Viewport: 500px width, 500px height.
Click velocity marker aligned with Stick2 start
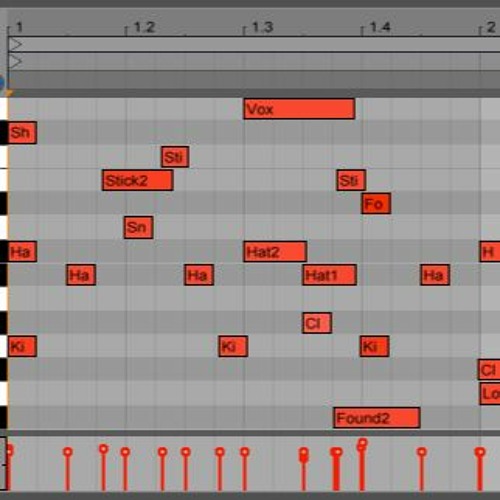point(104,449)
